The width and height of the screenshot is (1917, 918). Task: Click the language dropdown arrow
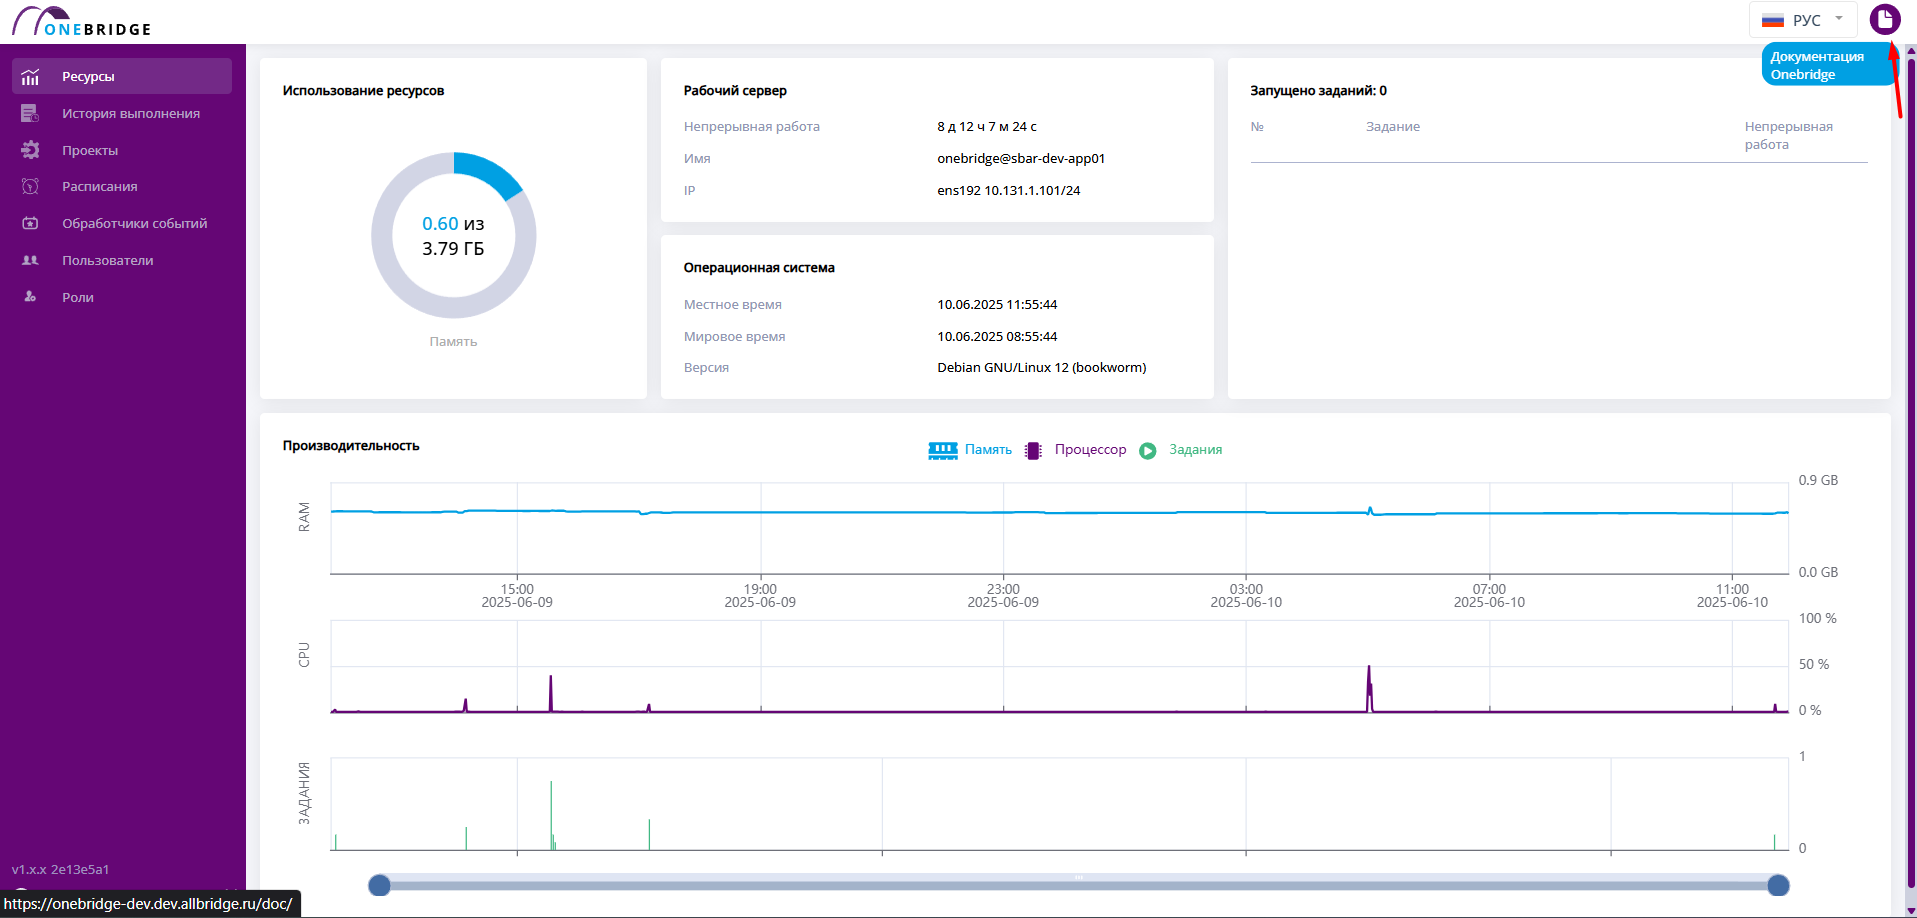(1839, 18)
